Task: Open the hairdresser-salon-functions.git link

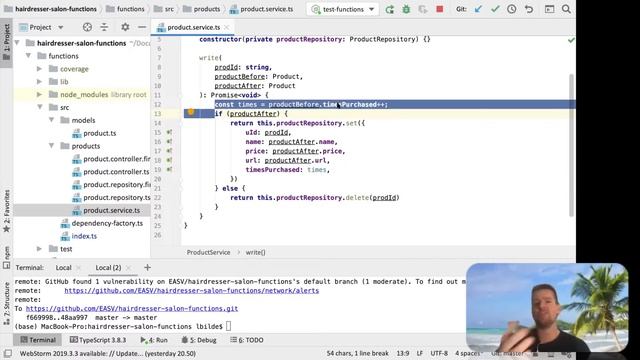Action: 132,309
